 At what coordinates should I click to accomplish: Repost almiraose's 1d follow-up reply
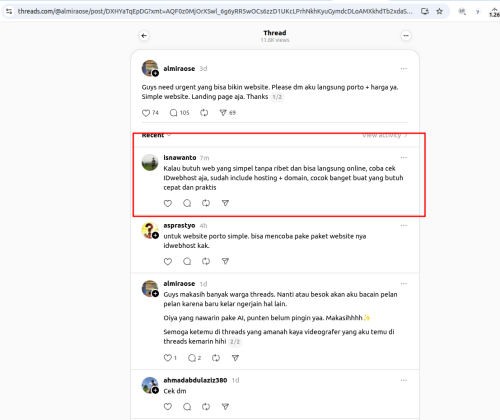click(216, 358)
